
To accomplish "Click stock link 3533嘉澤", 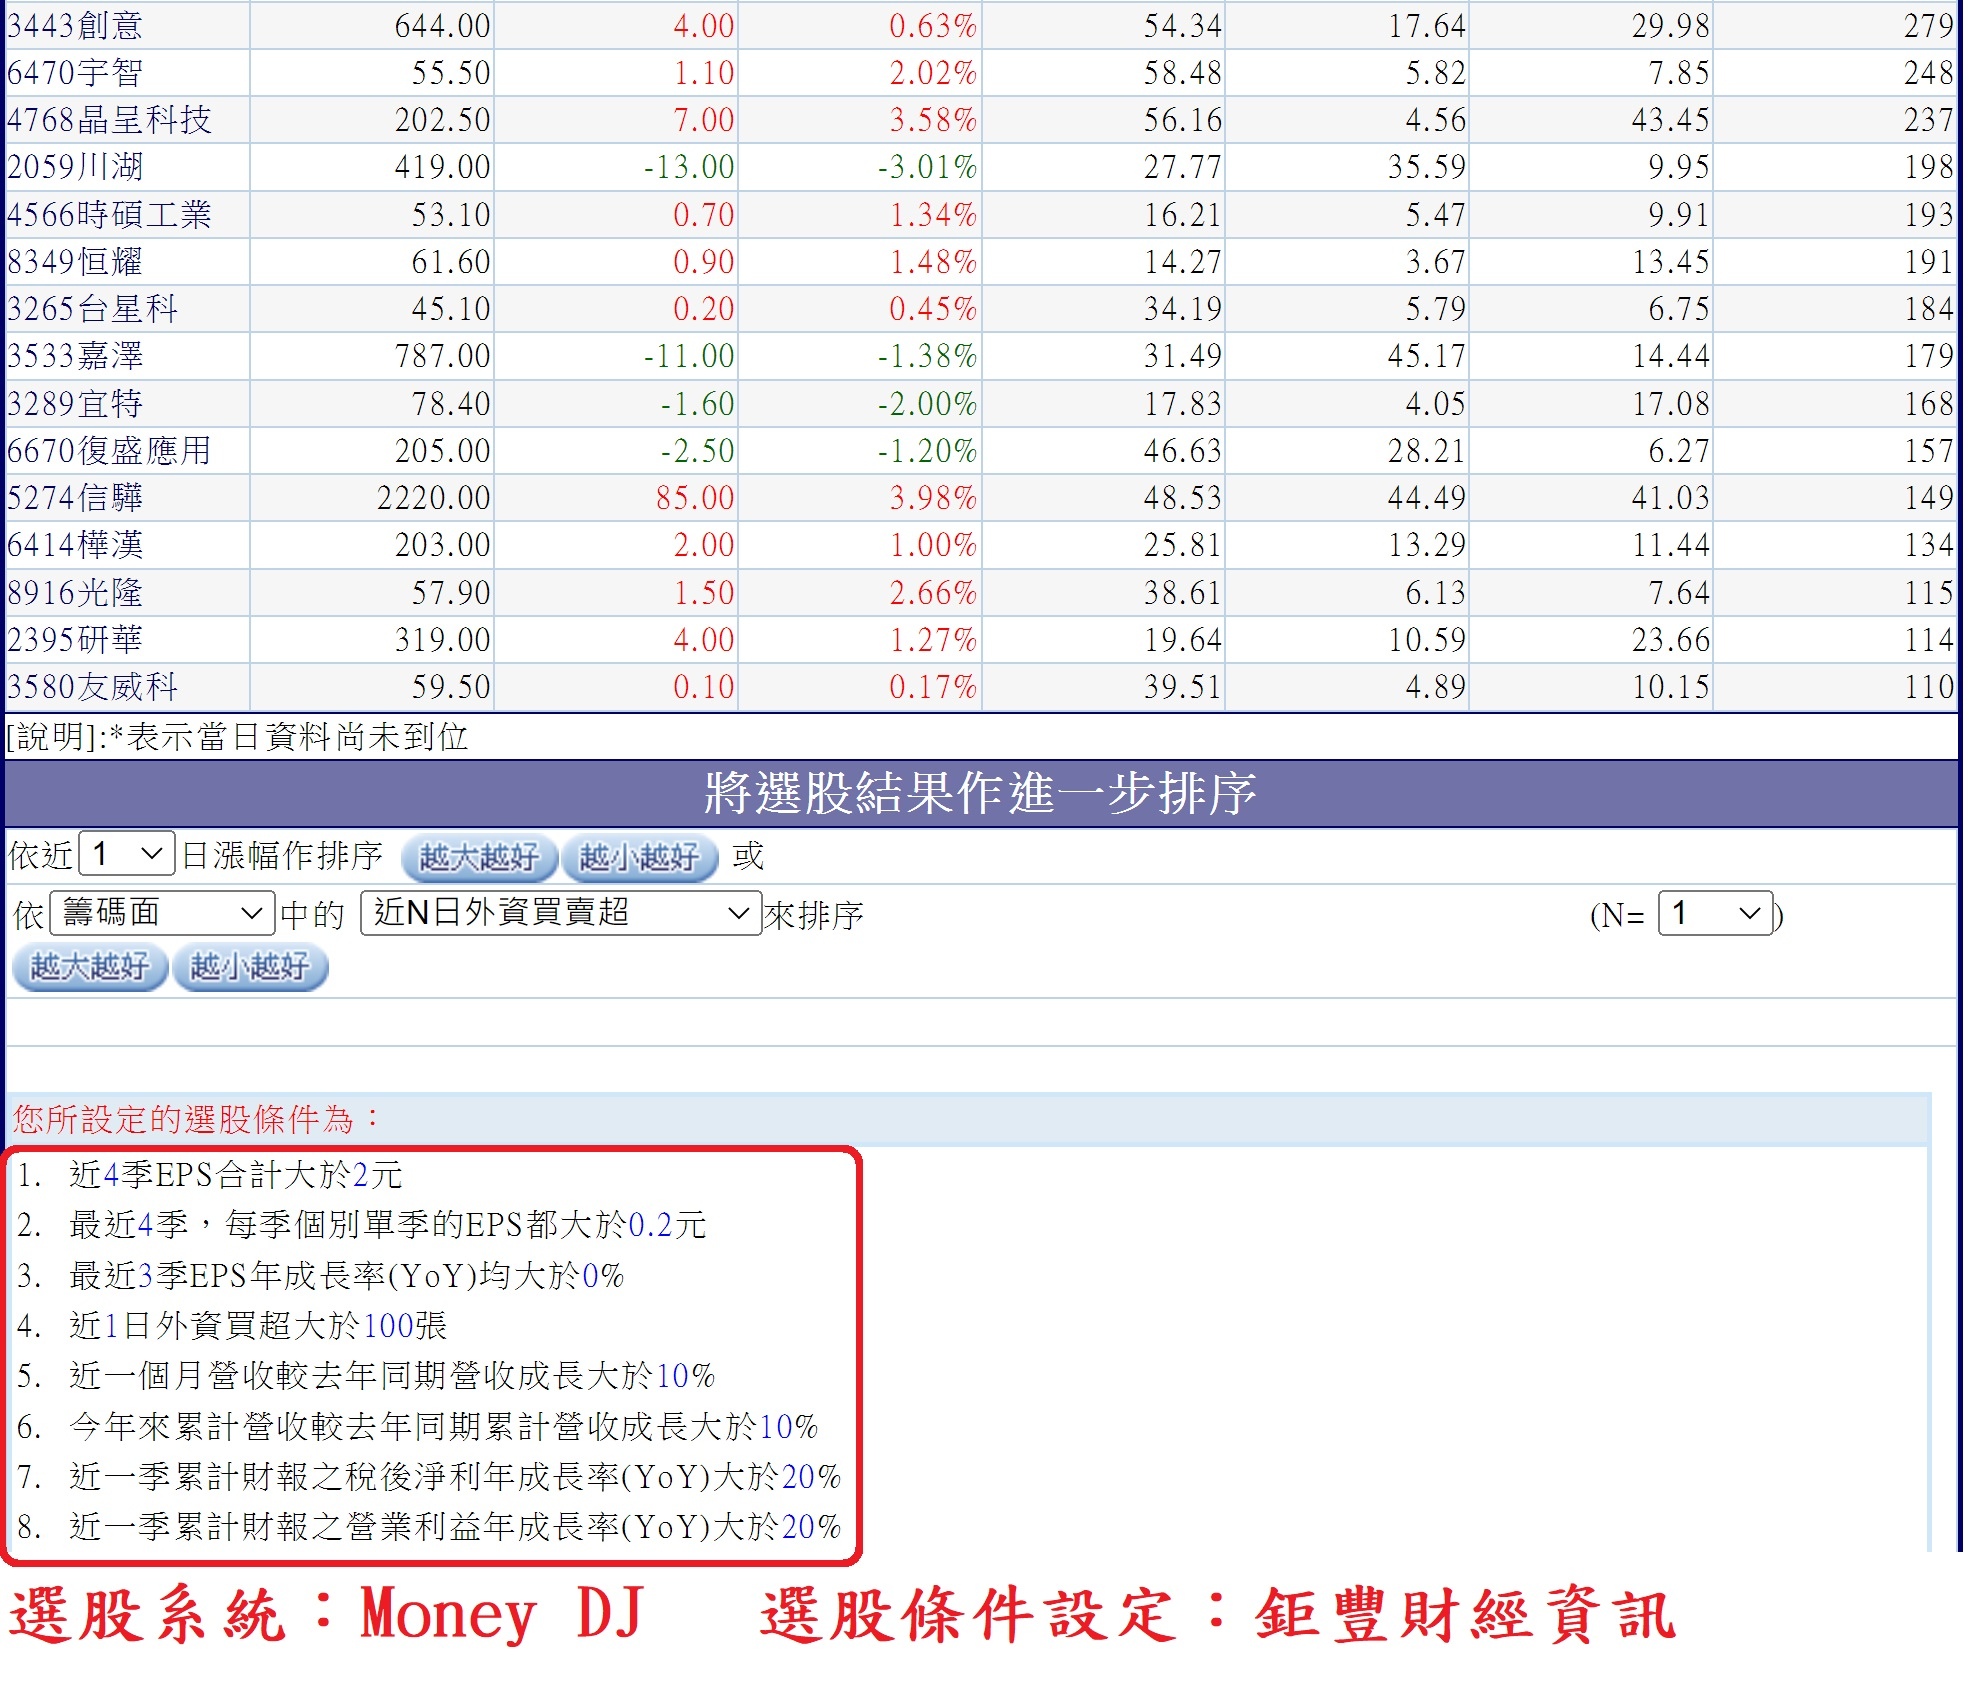I will tap(75, 356).
